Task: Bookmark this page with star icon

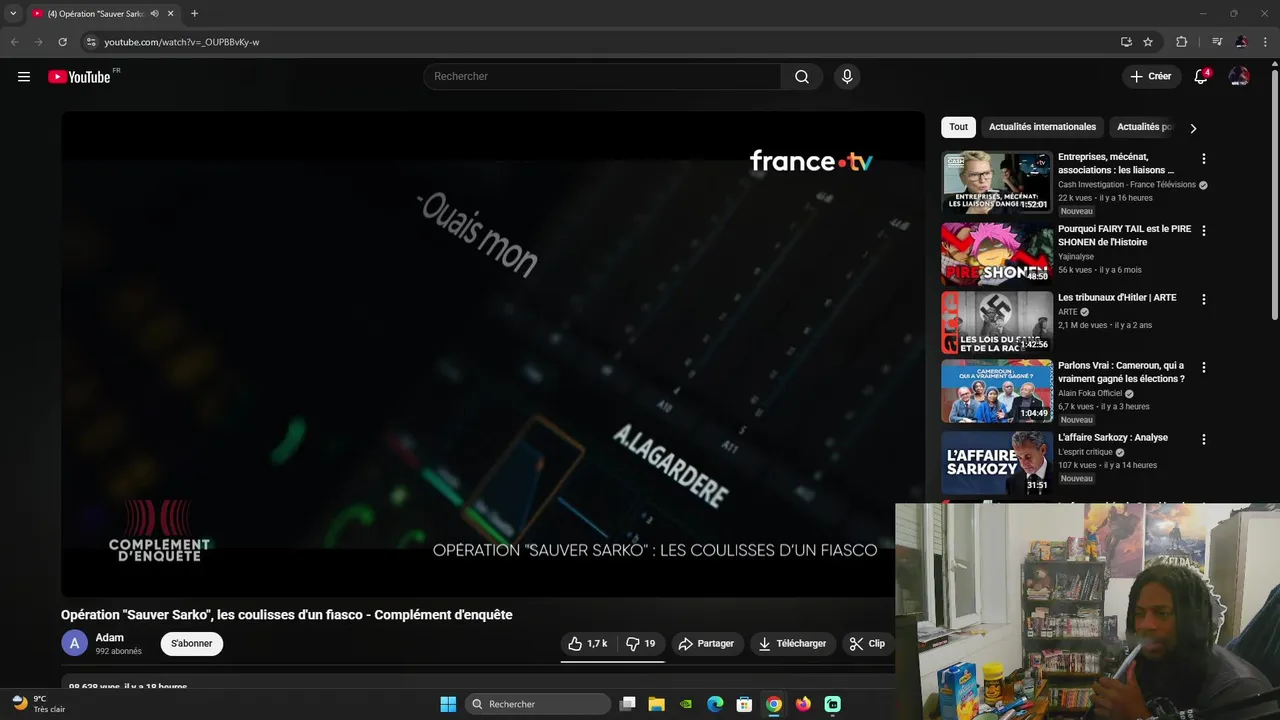Action: (1148, 42)
